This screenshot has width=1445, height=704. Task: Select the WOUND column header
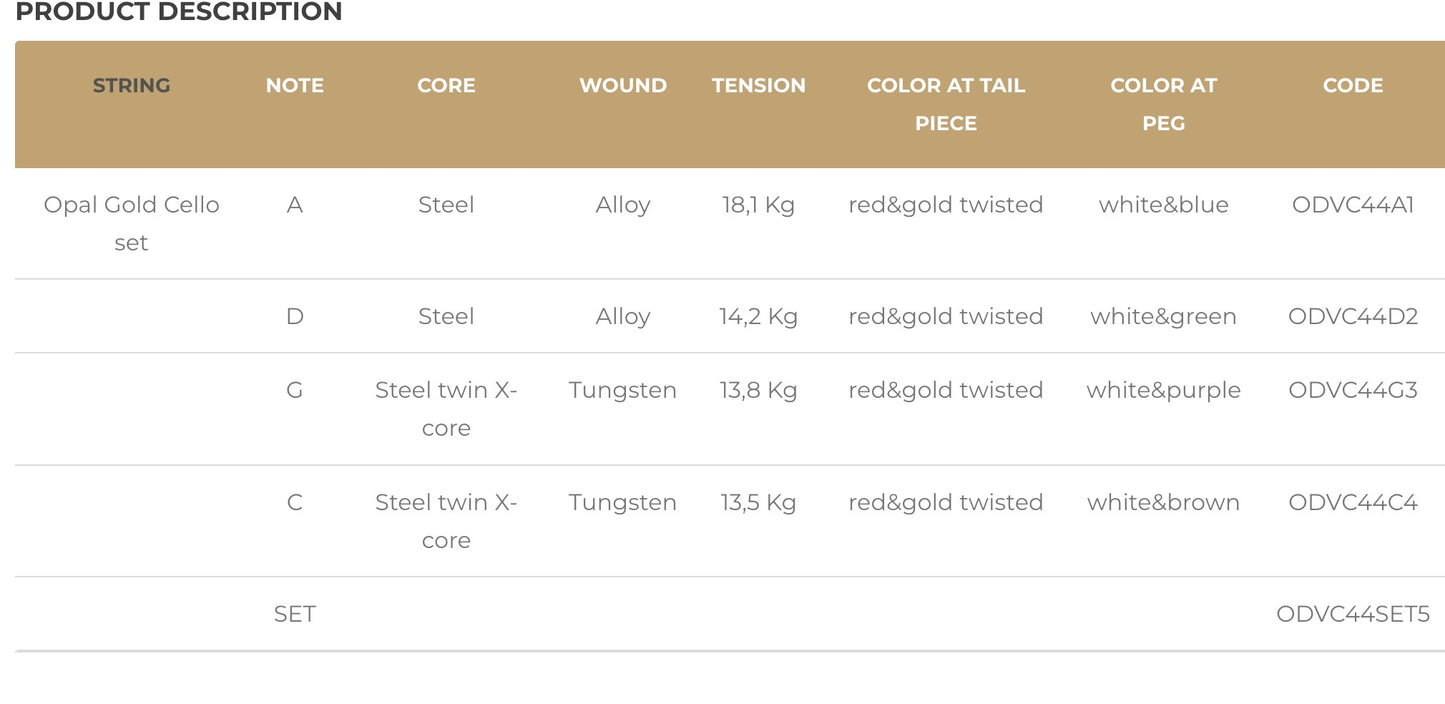[x=623, y=86]
